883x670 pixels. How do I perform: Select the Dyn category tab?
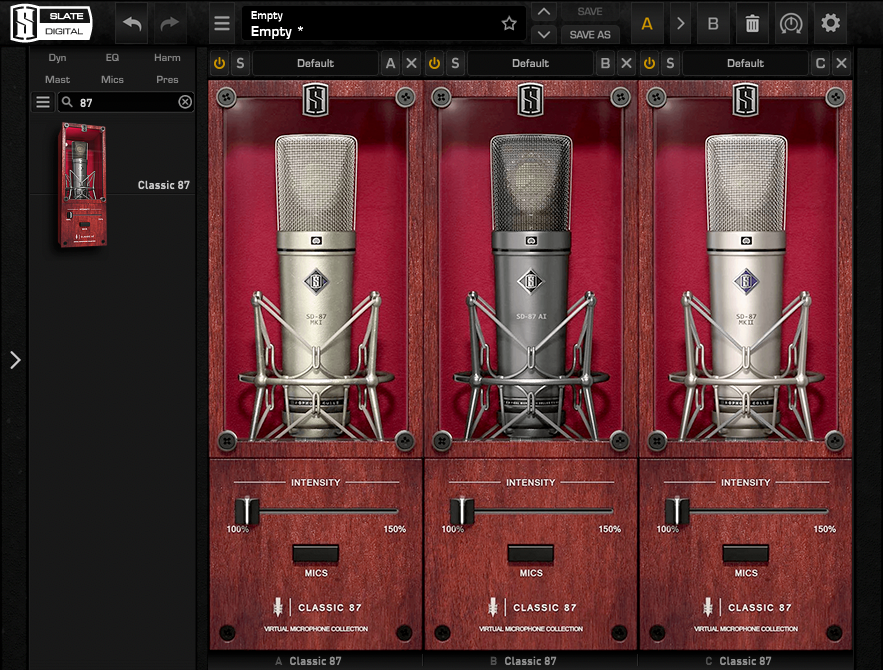click(57, 58)
